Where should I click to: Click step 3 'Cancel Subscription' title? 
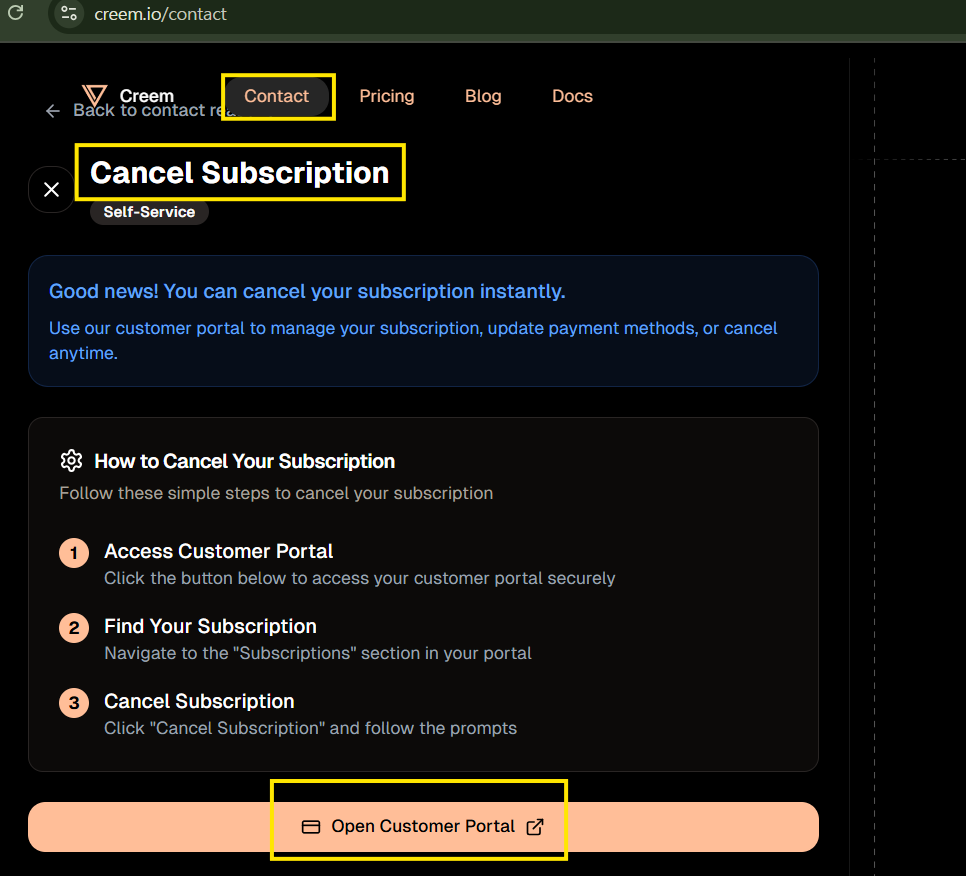tap(199, 701)
